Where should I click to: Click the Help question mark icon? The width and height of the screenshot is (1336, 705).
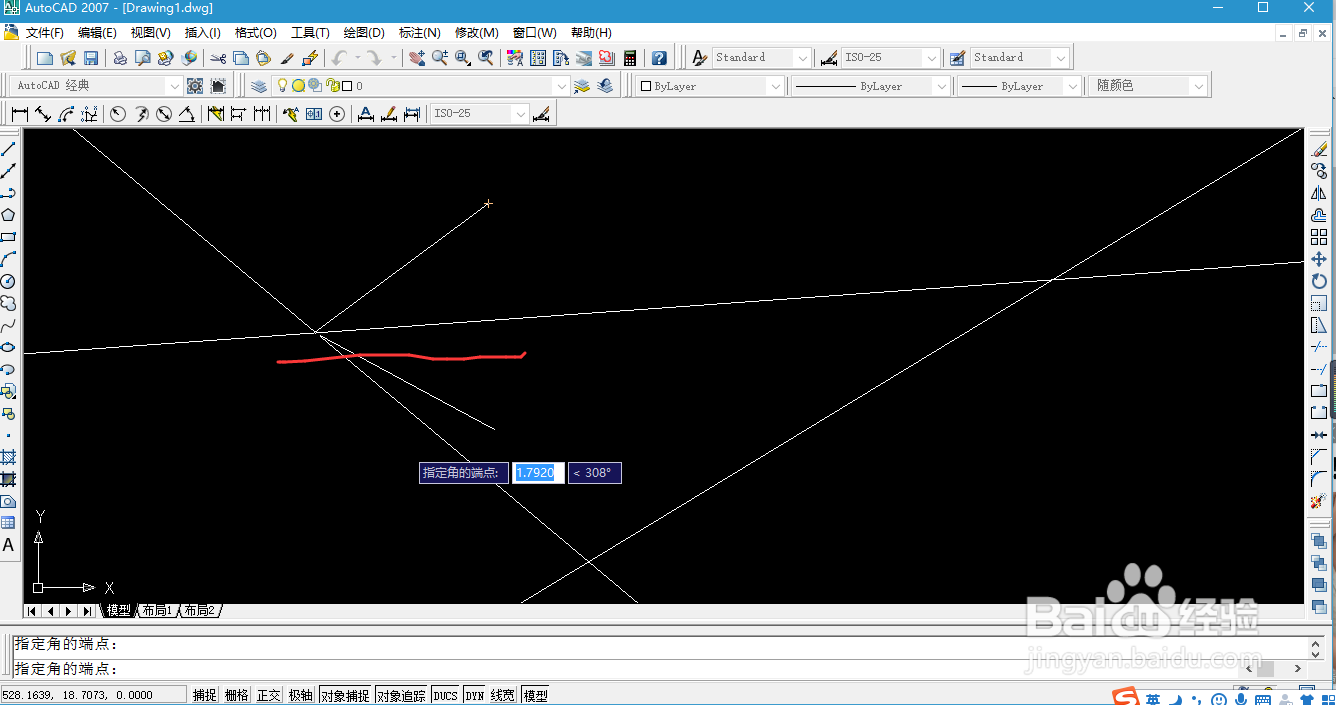(x=658, y=58)
